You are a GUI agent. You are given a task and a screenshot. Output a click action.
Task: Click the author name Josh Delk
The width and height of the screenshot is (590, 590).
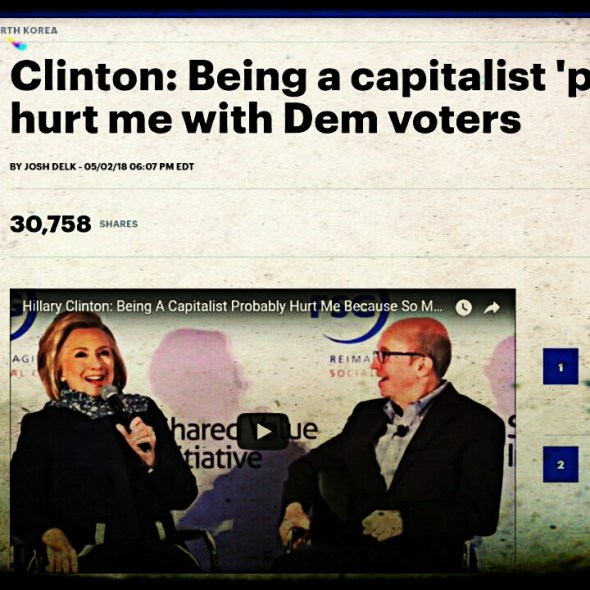[50, 166]
